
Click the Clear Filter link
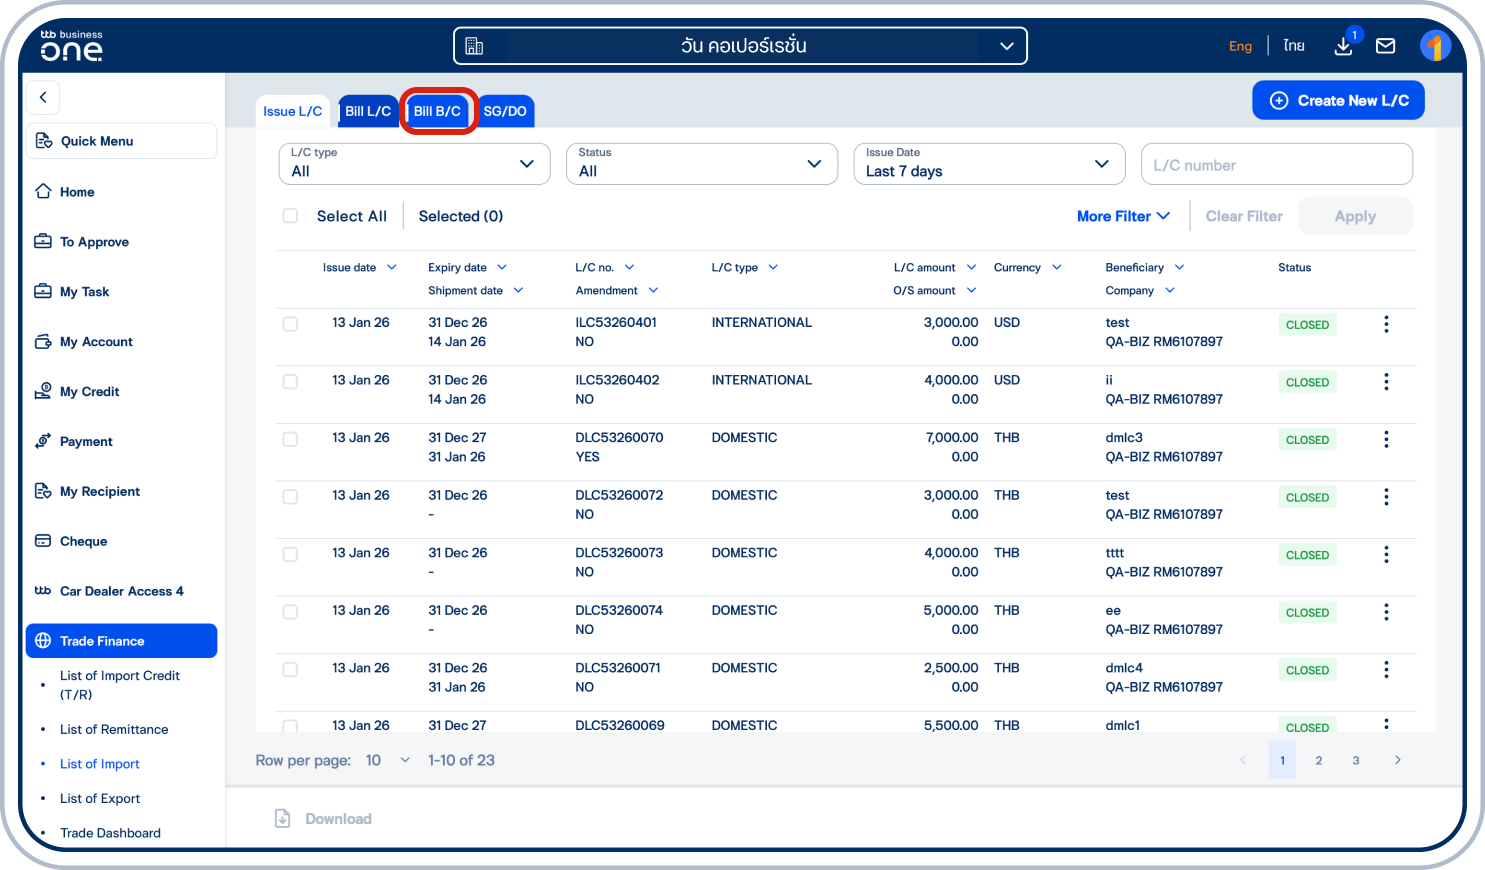(x=1243, y=215)
